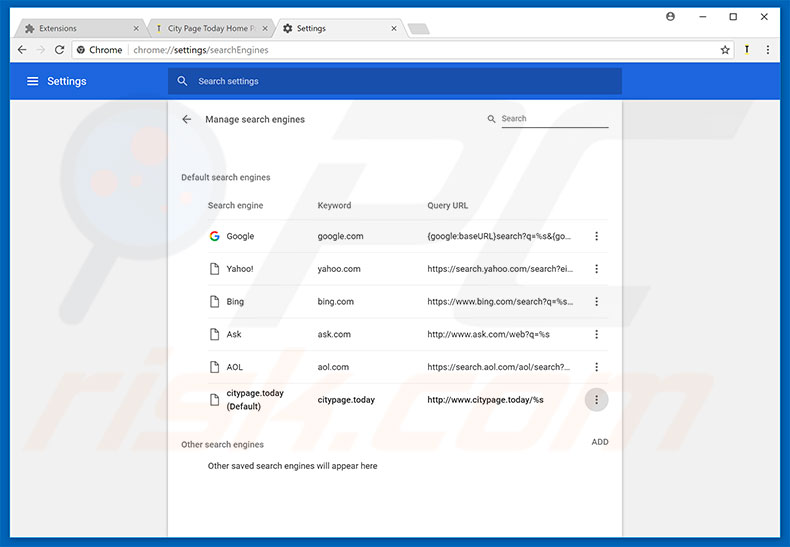Click the back arrow beside Manage search engines
Viewport: 790px width, 547px height.
click(x=187, y=119)
